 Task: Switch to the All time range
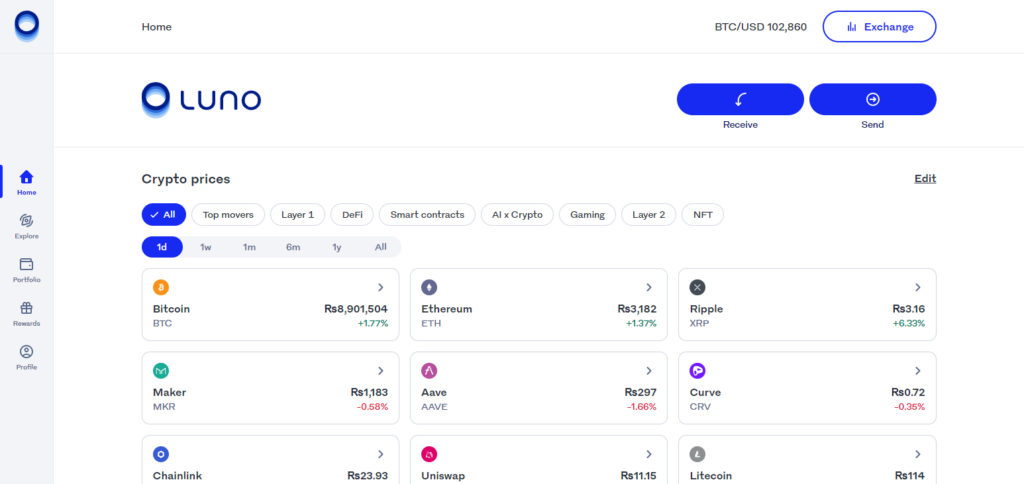click(381, 247)
